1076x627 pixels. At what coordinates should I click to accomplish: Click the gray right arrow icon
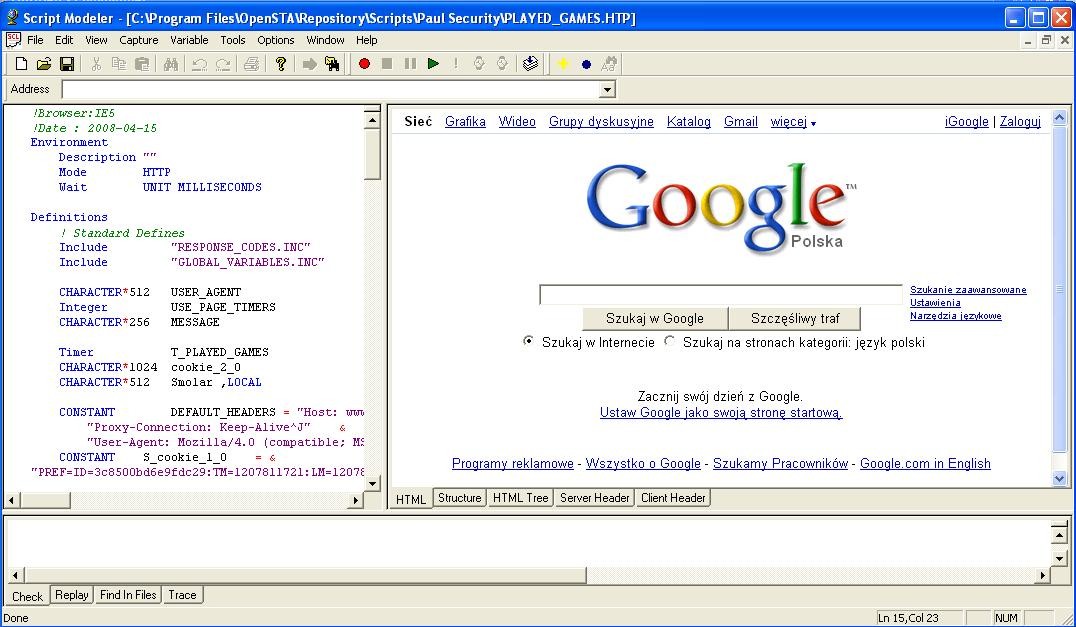309,64
